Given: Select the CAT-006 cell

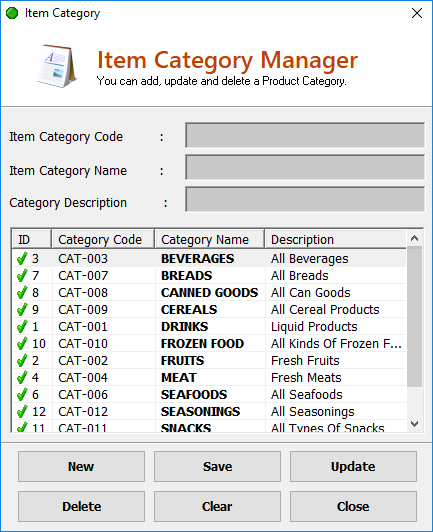Looking at the screenshot, I should tap(83, 395).
